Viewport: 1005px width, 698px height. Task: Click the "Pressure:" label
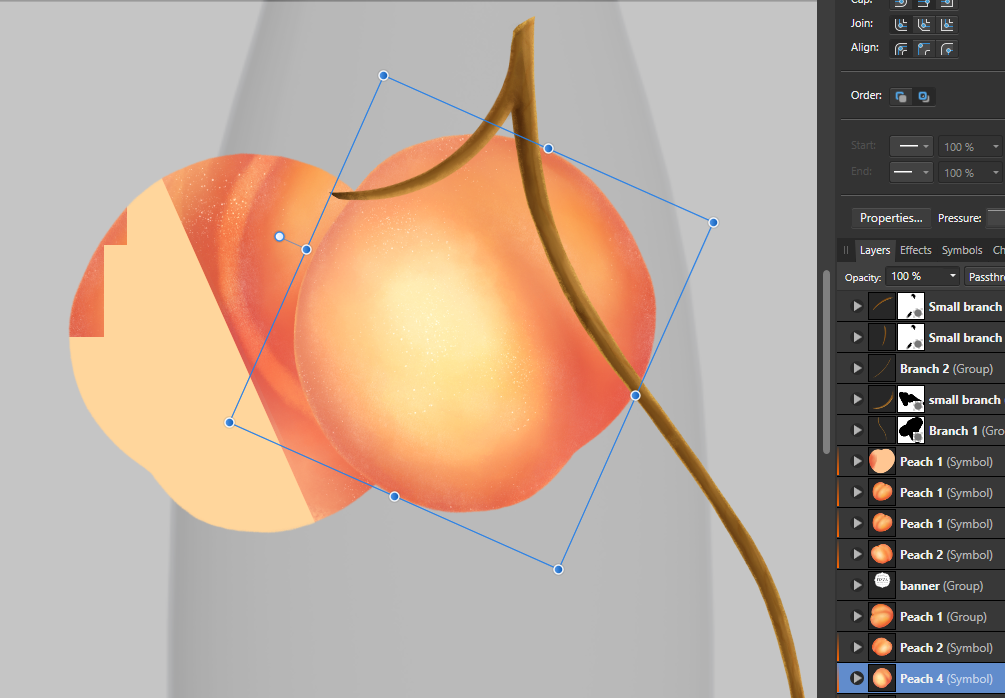[959, 218]
